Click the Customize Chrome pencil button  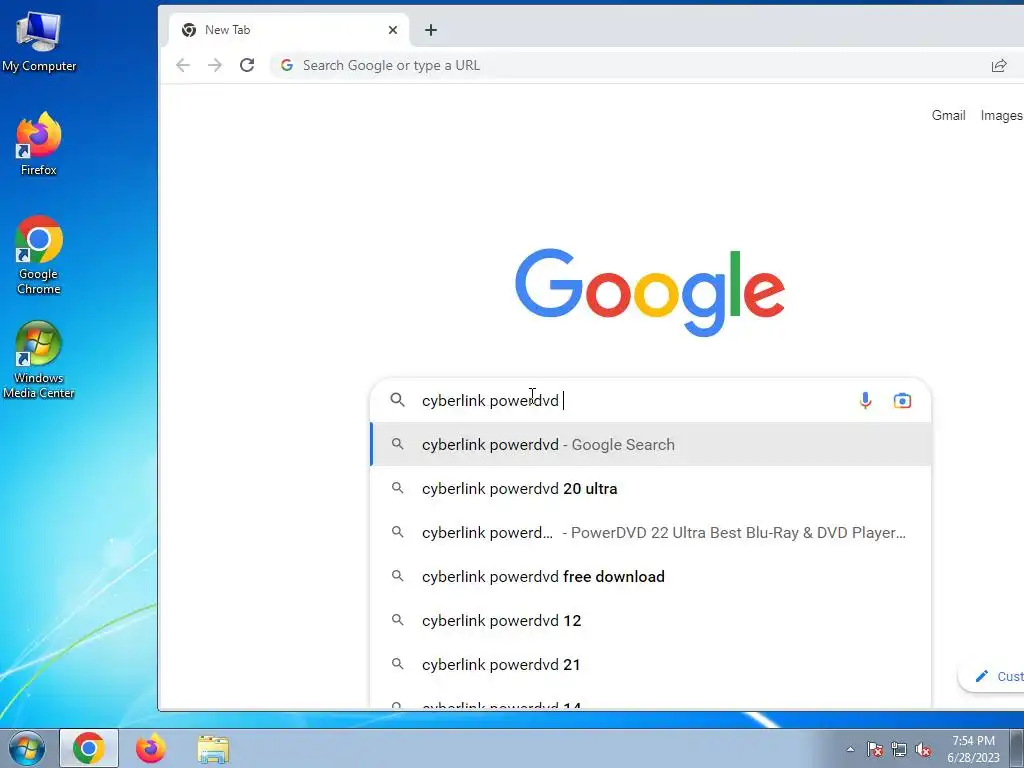[x=991, y=677]
